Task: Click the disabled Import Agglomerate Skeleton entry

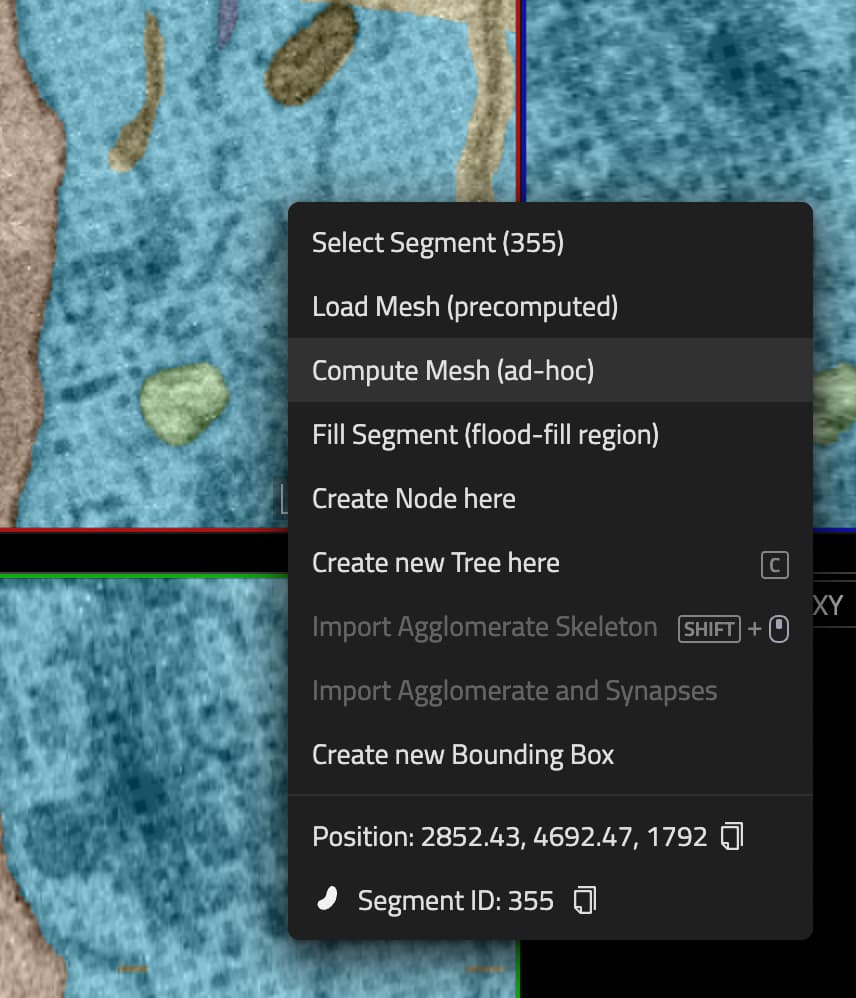Action: (484, 626)
